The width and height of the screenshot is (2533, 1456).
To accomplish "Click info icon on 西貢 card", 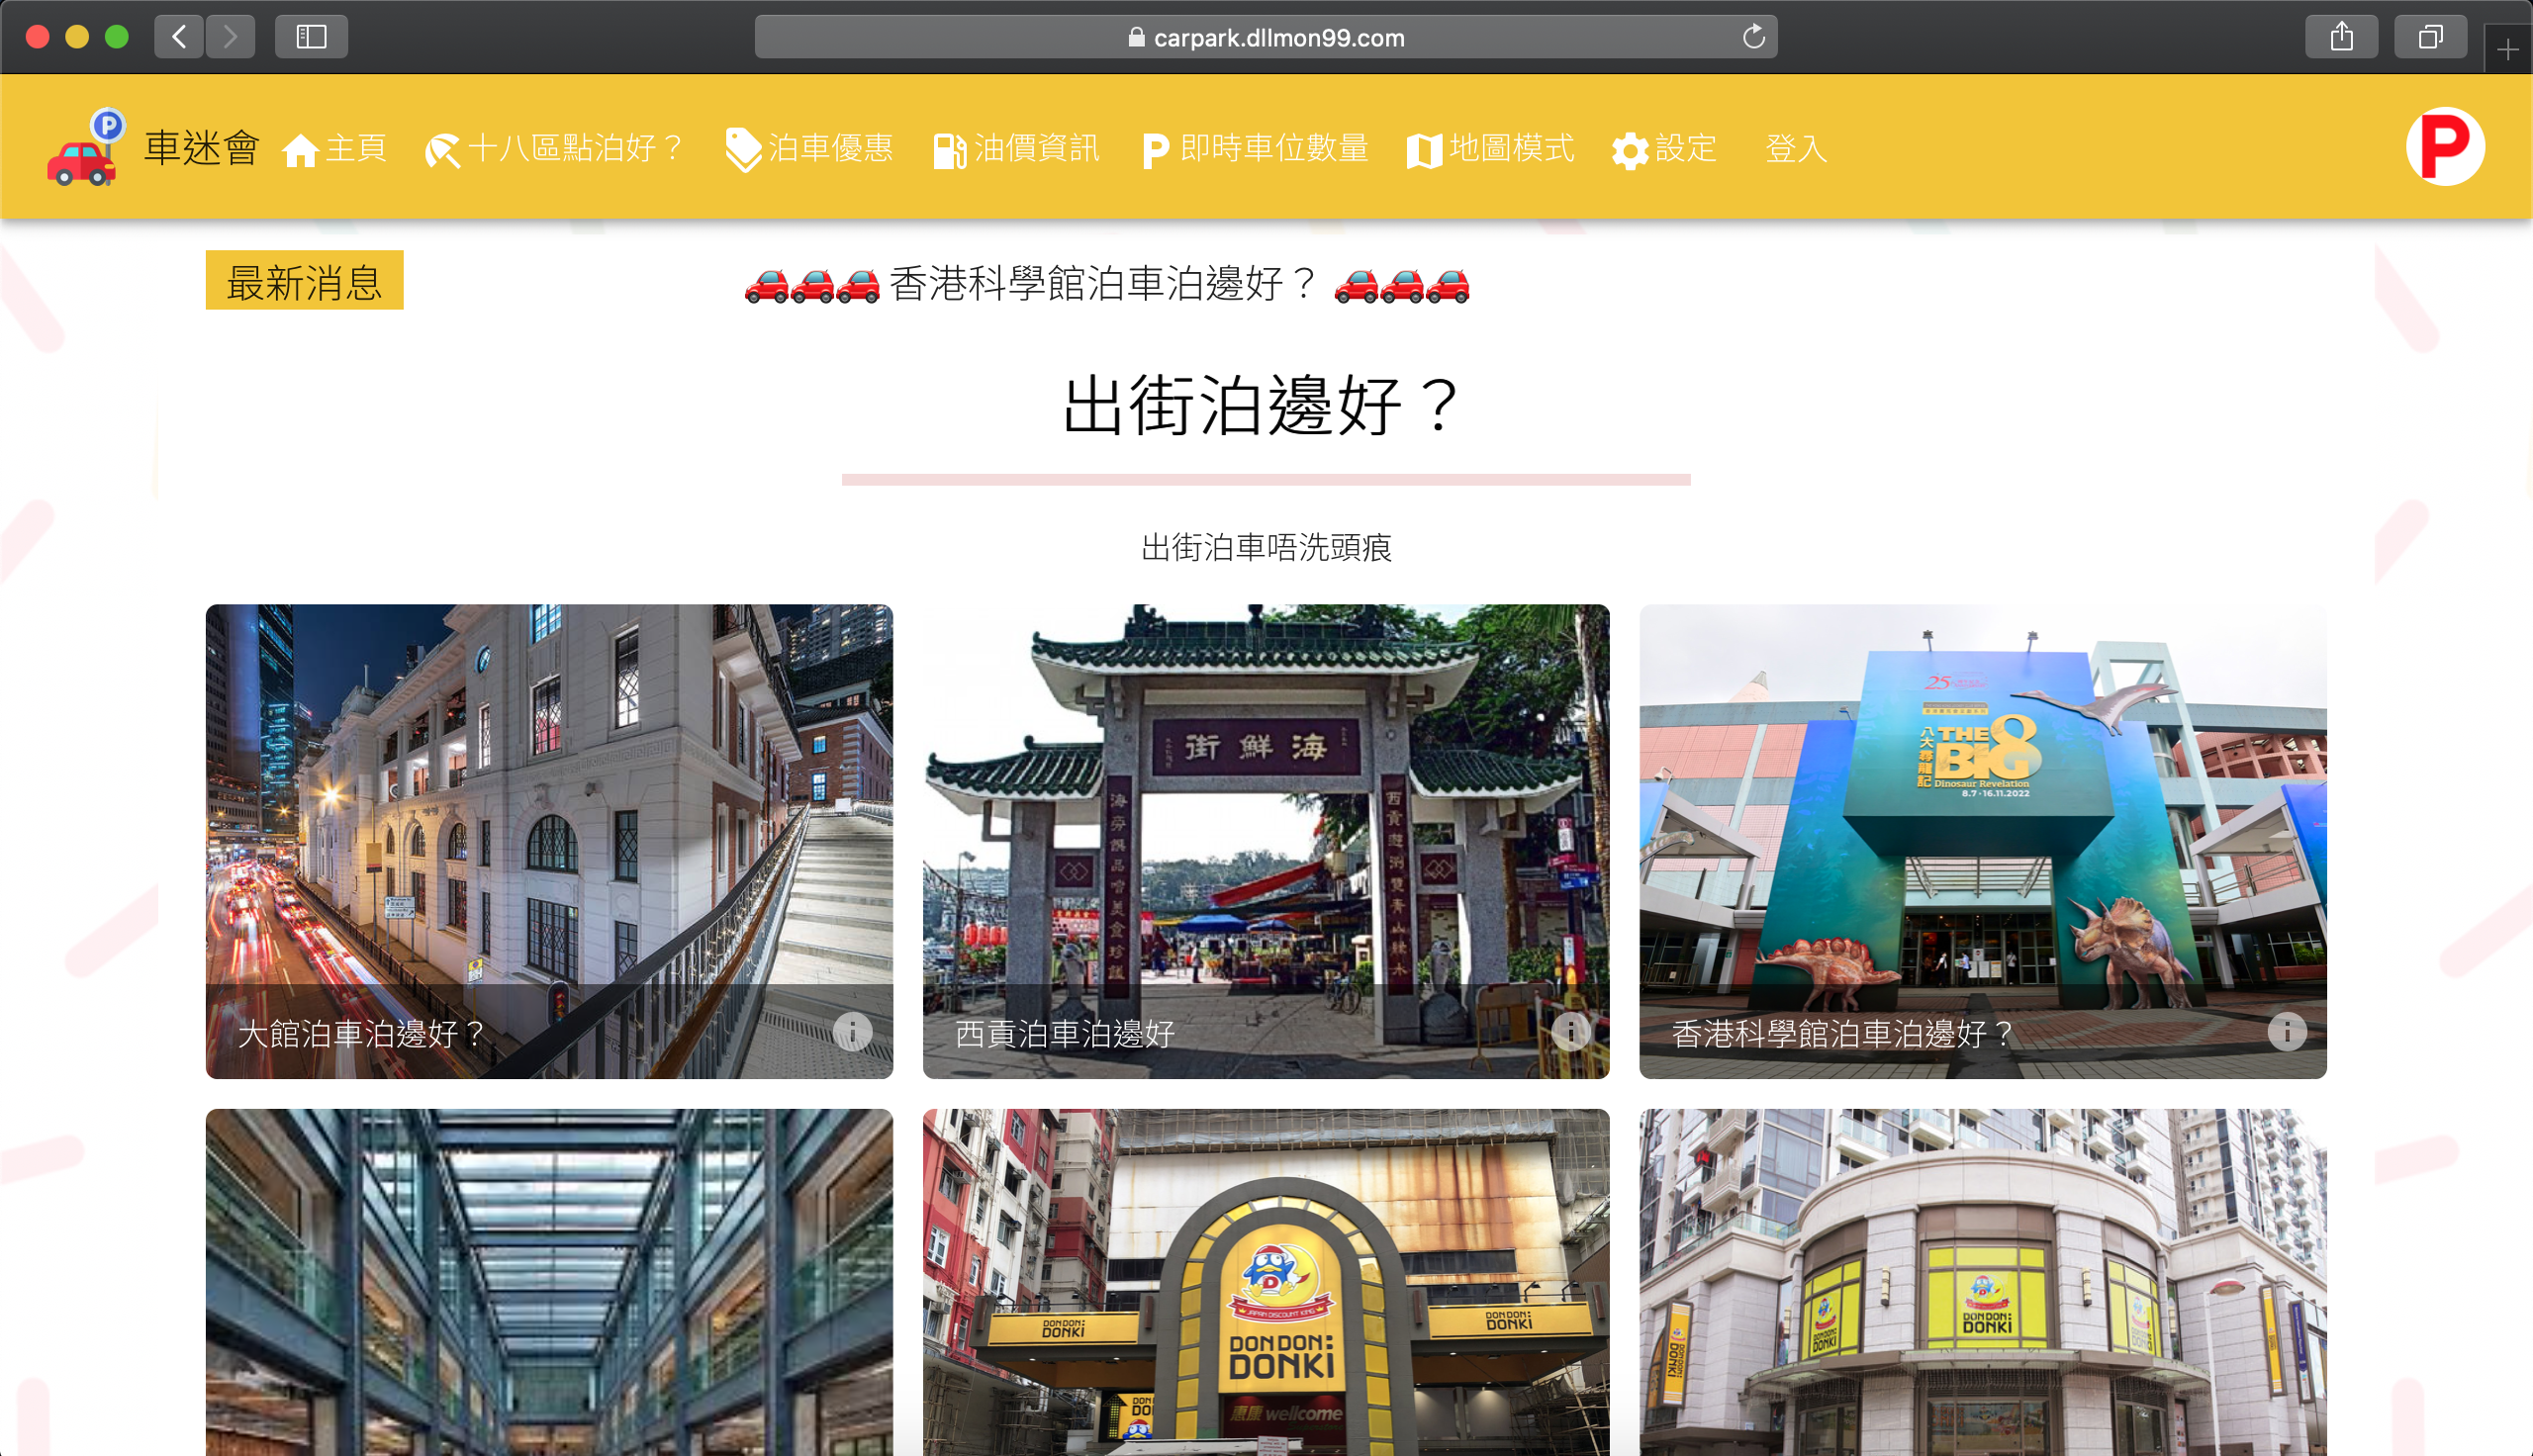I will [1570, 1031].
